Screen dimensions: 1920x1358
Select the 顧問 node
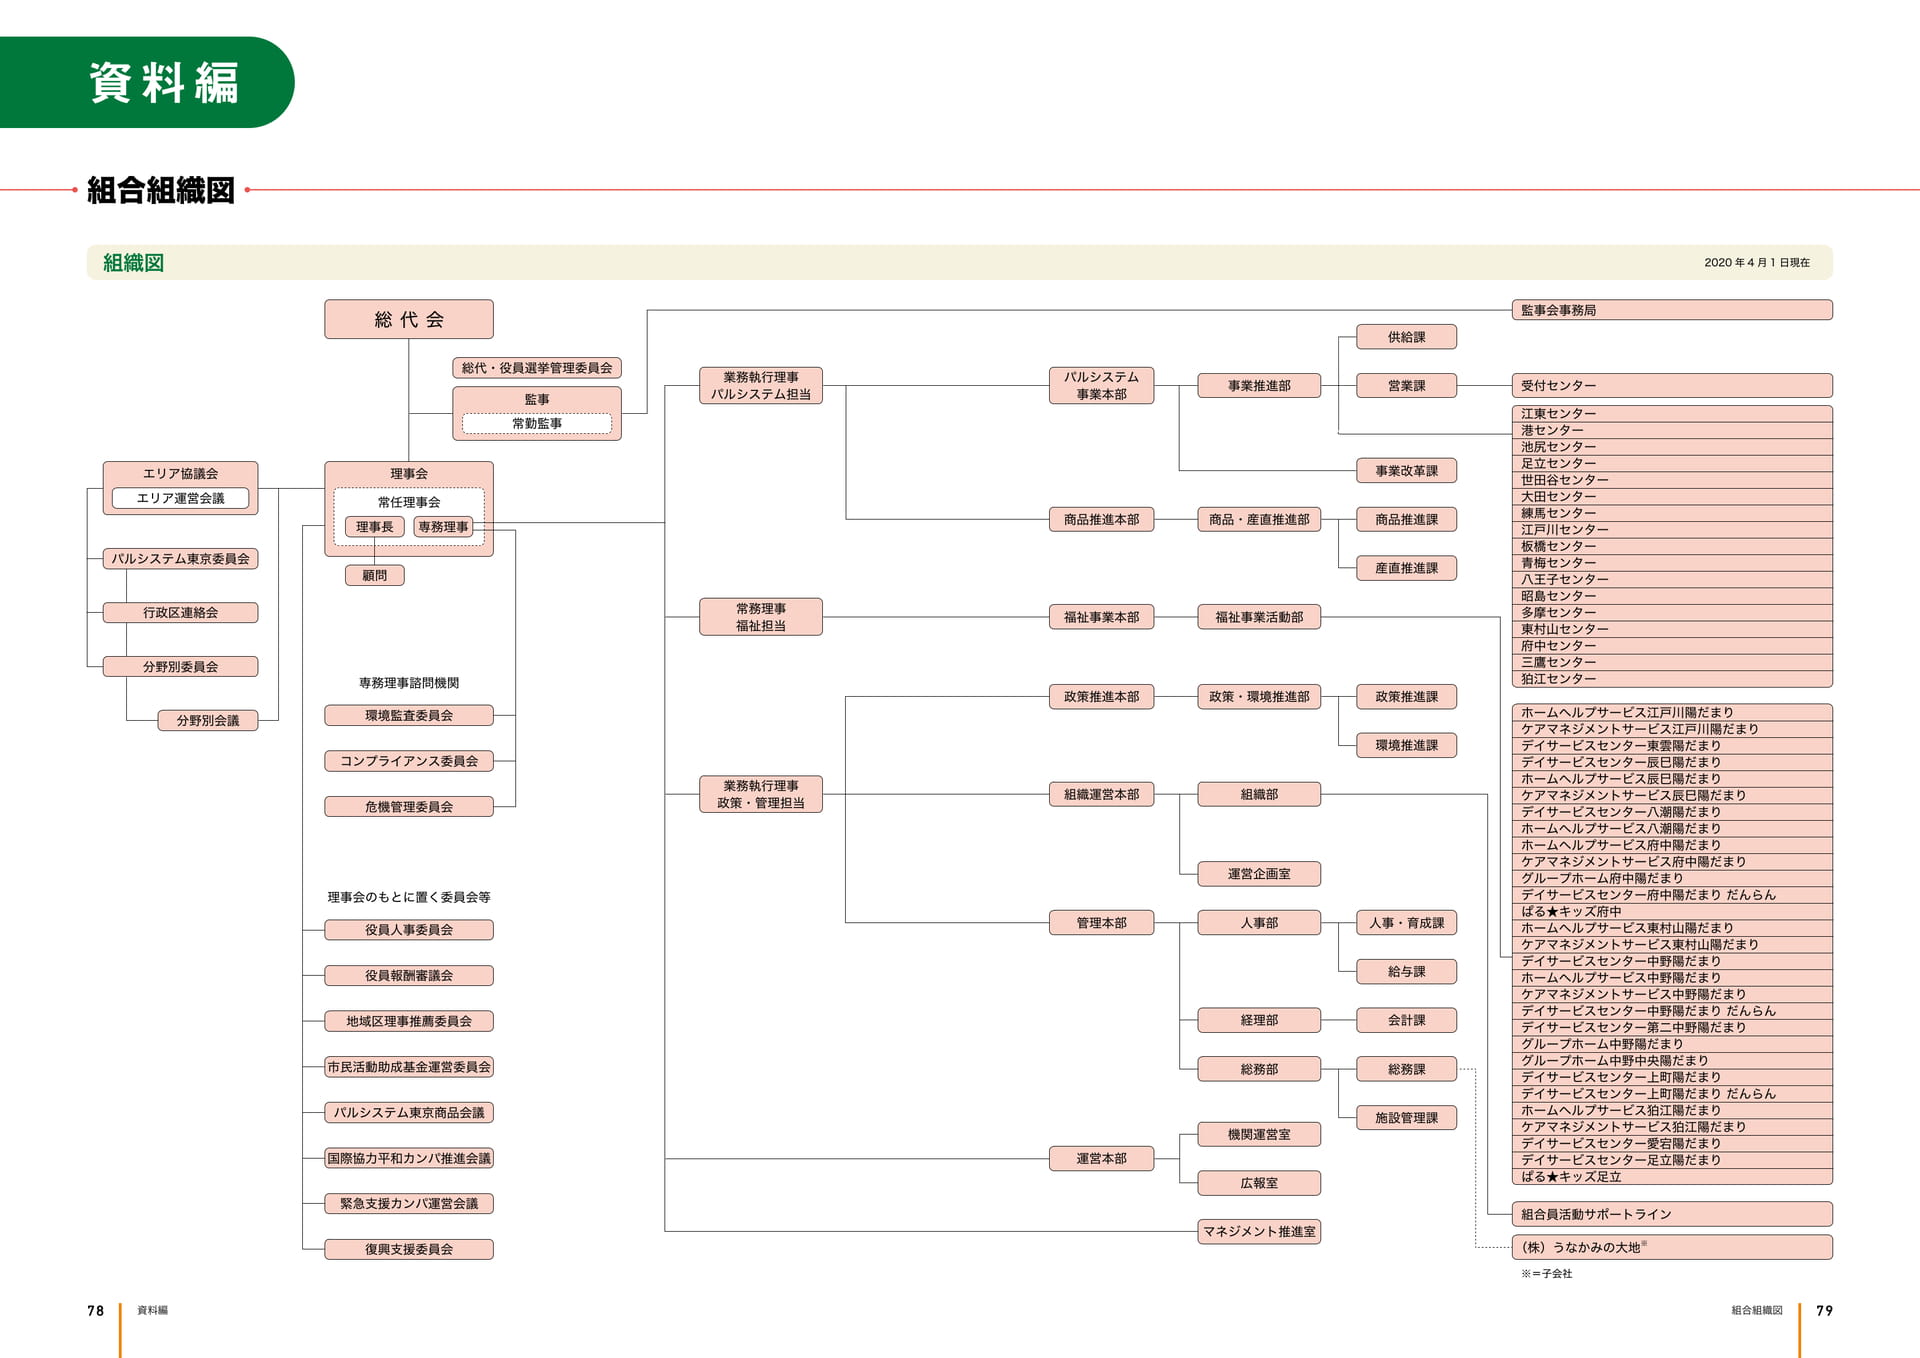point(374,575)
